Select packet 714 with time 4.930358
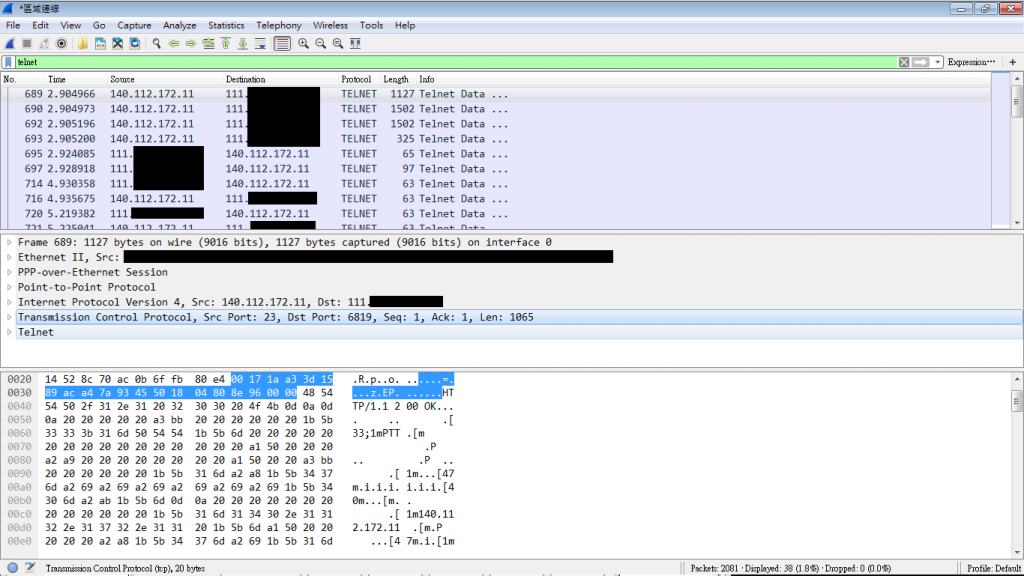Viewport: 1024px width, 576px height. 496,184
